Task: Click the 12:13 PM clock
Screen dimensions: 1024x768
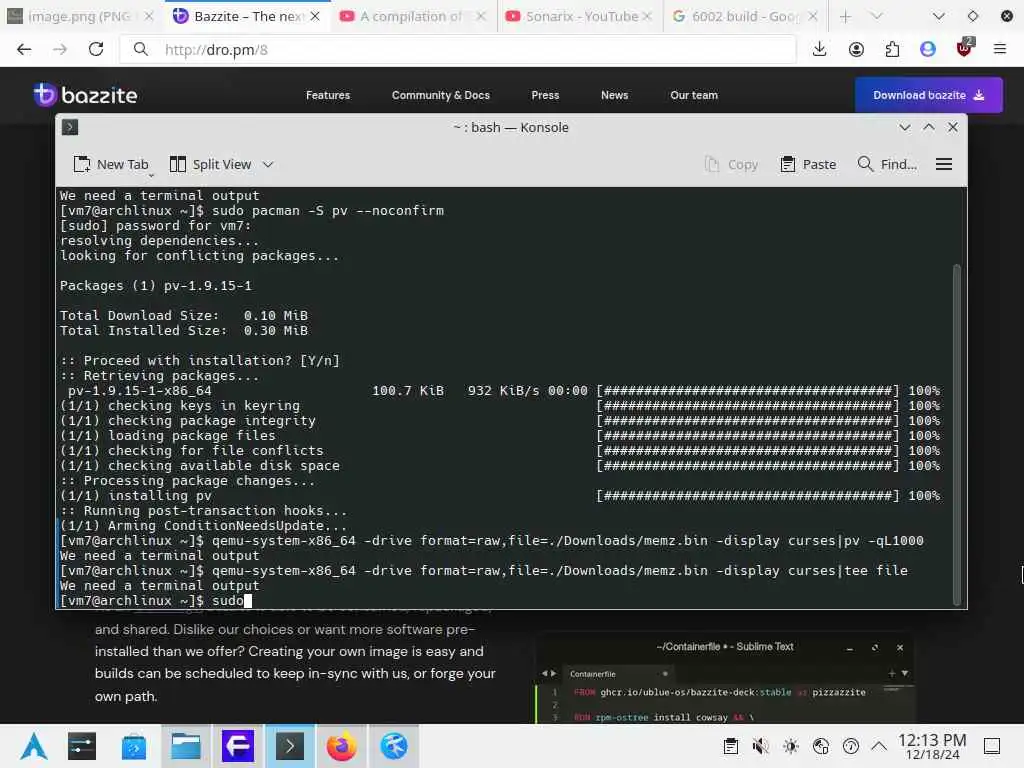Action: click(x=932, y=746)
